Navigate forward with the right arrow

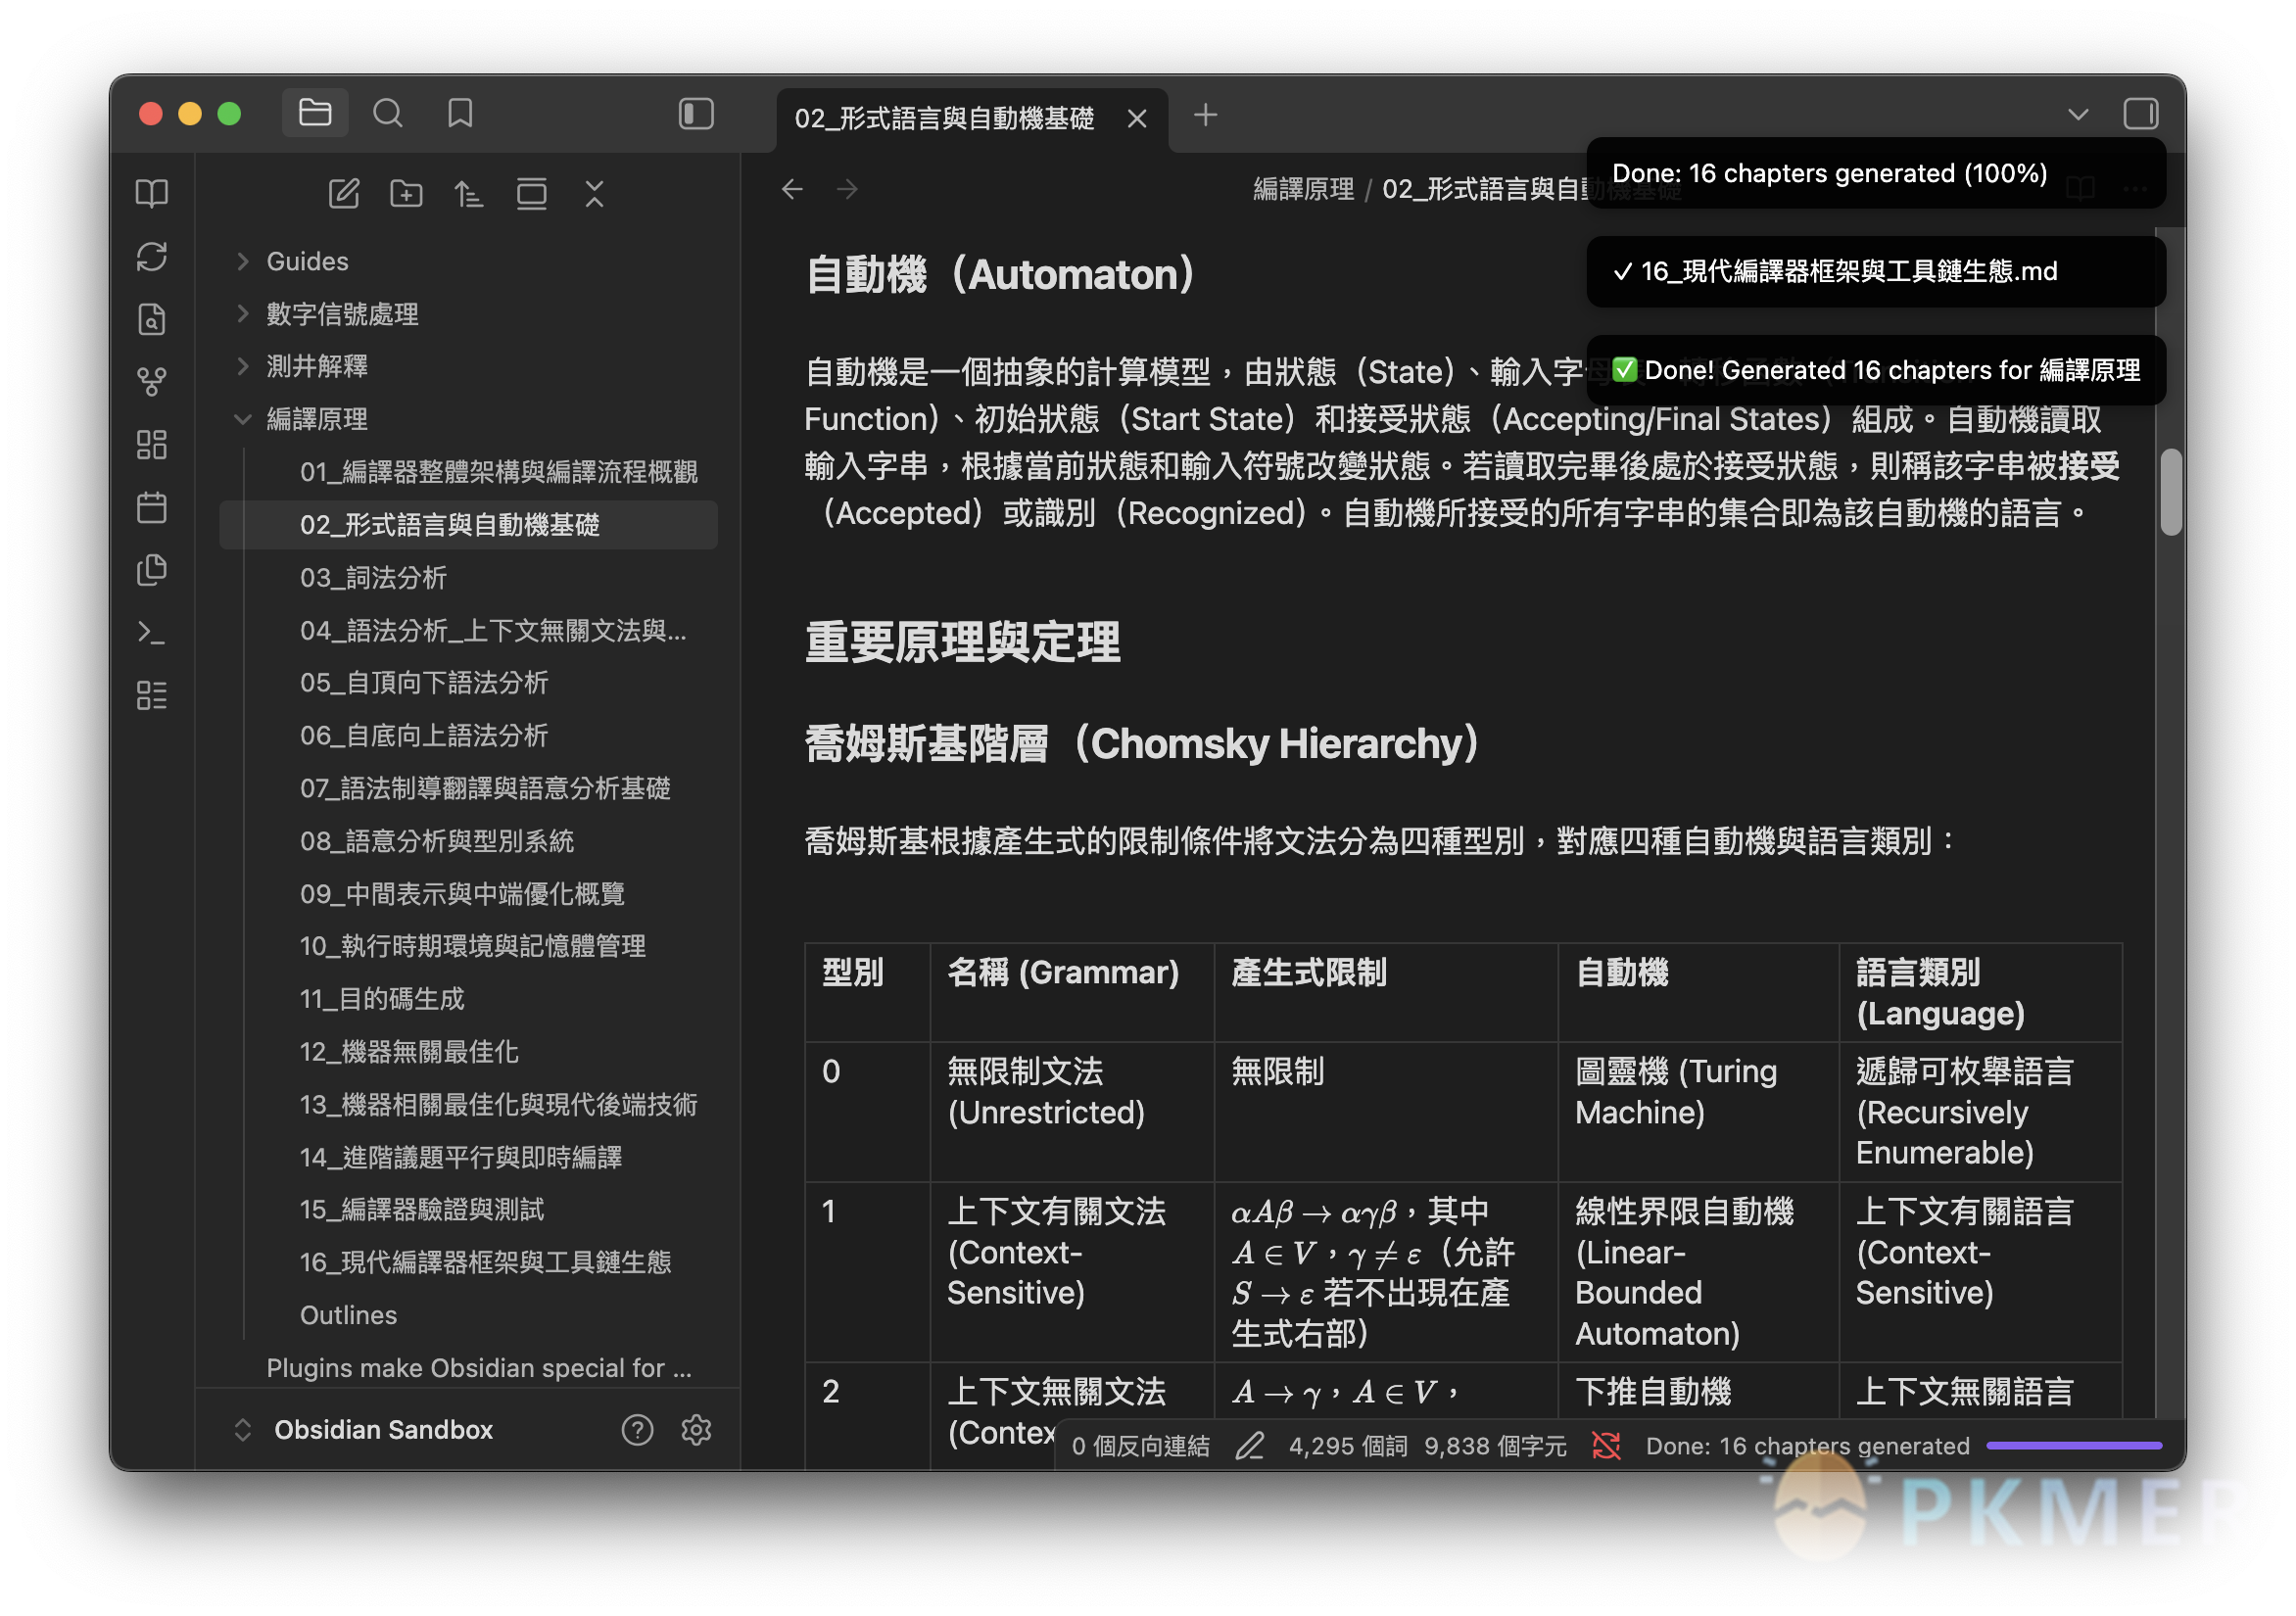pyautogui.click(x=847, y=189)
